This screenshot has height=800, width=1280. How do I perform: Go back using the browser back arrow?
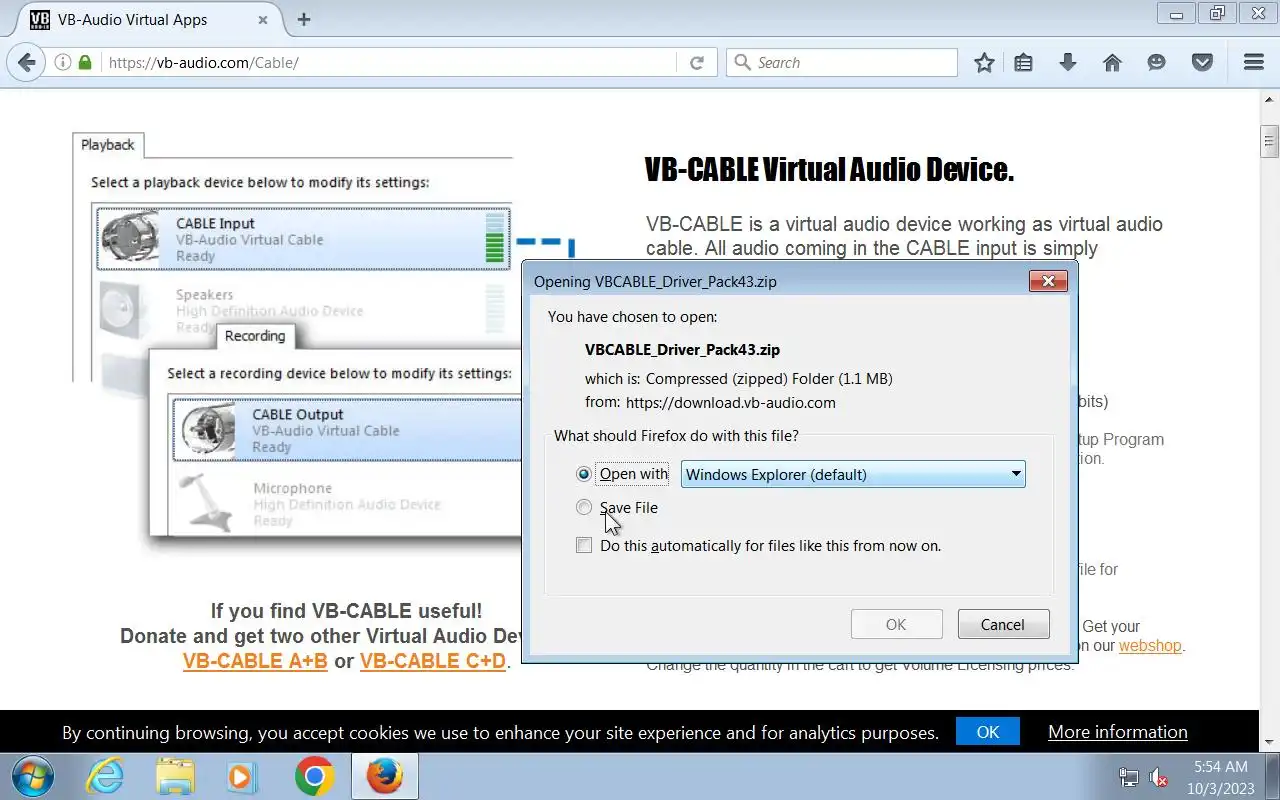pos(27,62)
